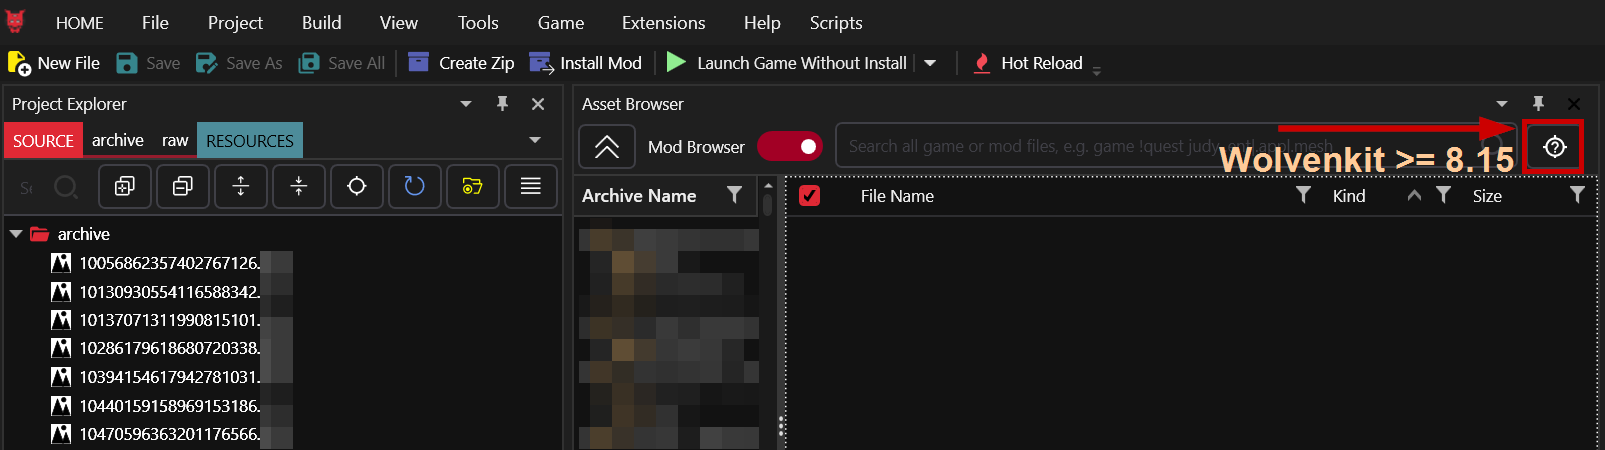
Task: Click the list view hamburger icon
Action: tap(531, 186)
